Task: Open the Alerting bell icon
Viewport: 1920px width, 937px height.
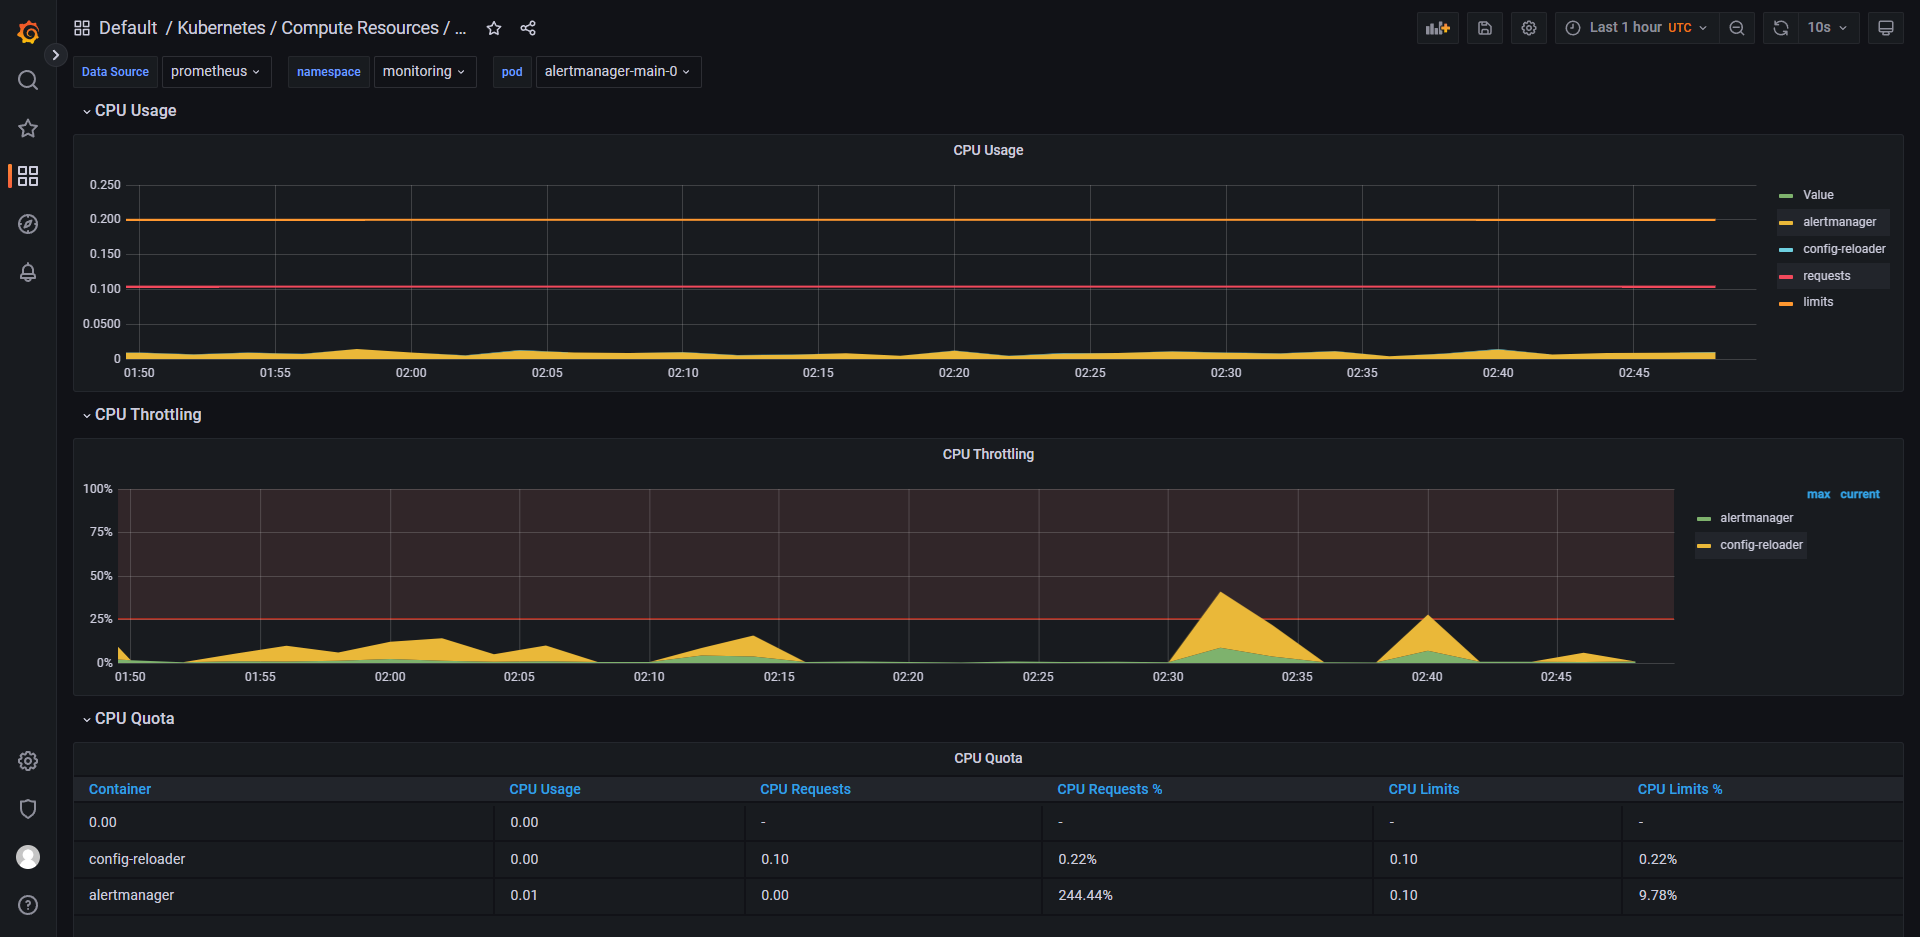Action: 28,272
